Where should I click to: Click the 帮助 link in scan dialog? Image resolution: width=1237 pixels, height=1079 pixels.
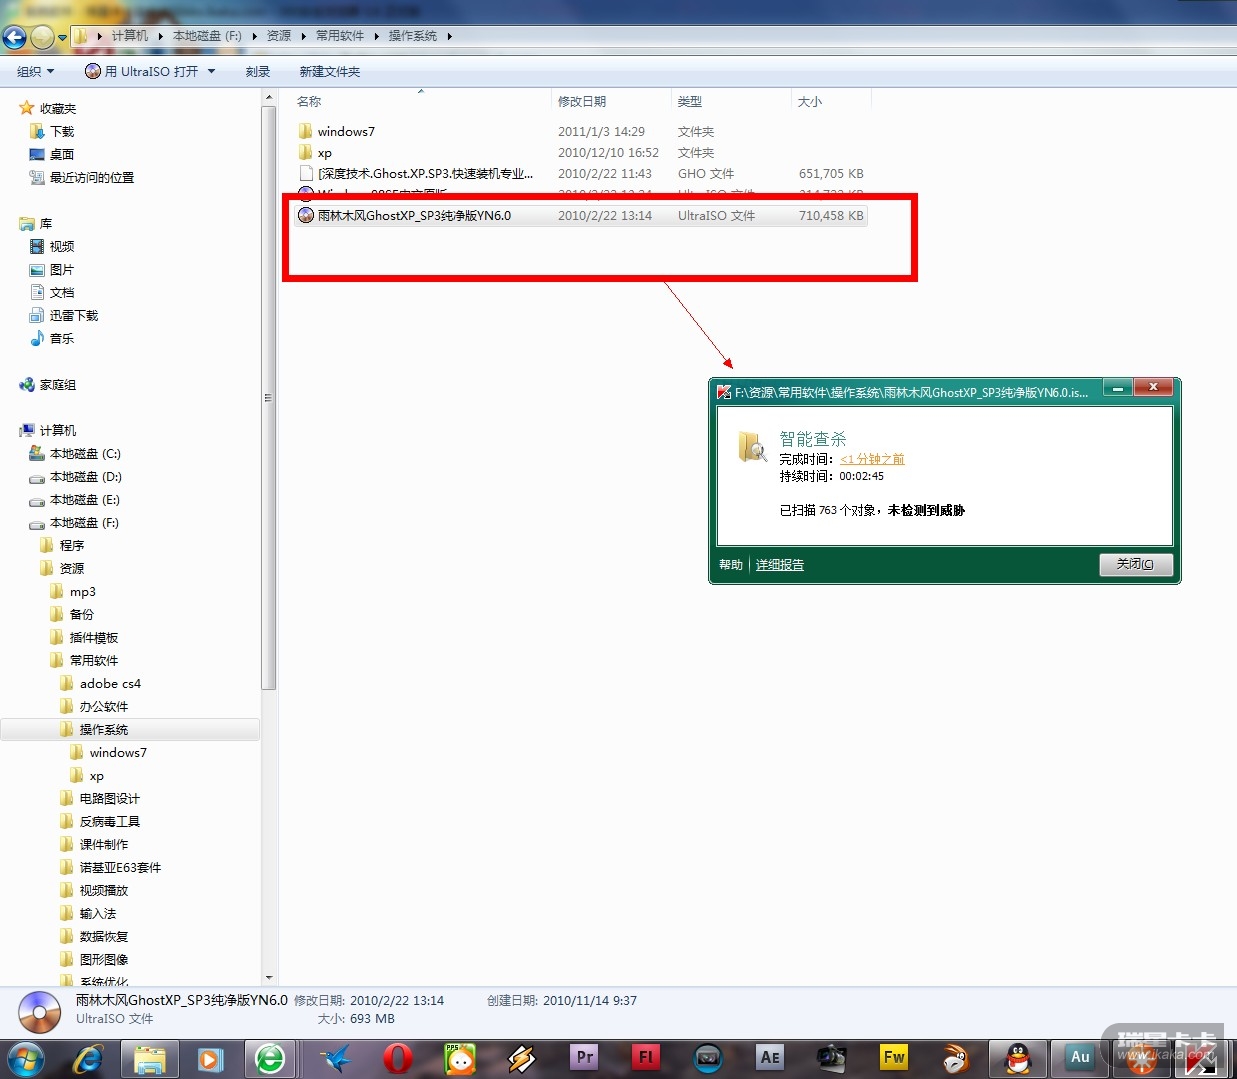pyautogui.click(x=731, y=565)
